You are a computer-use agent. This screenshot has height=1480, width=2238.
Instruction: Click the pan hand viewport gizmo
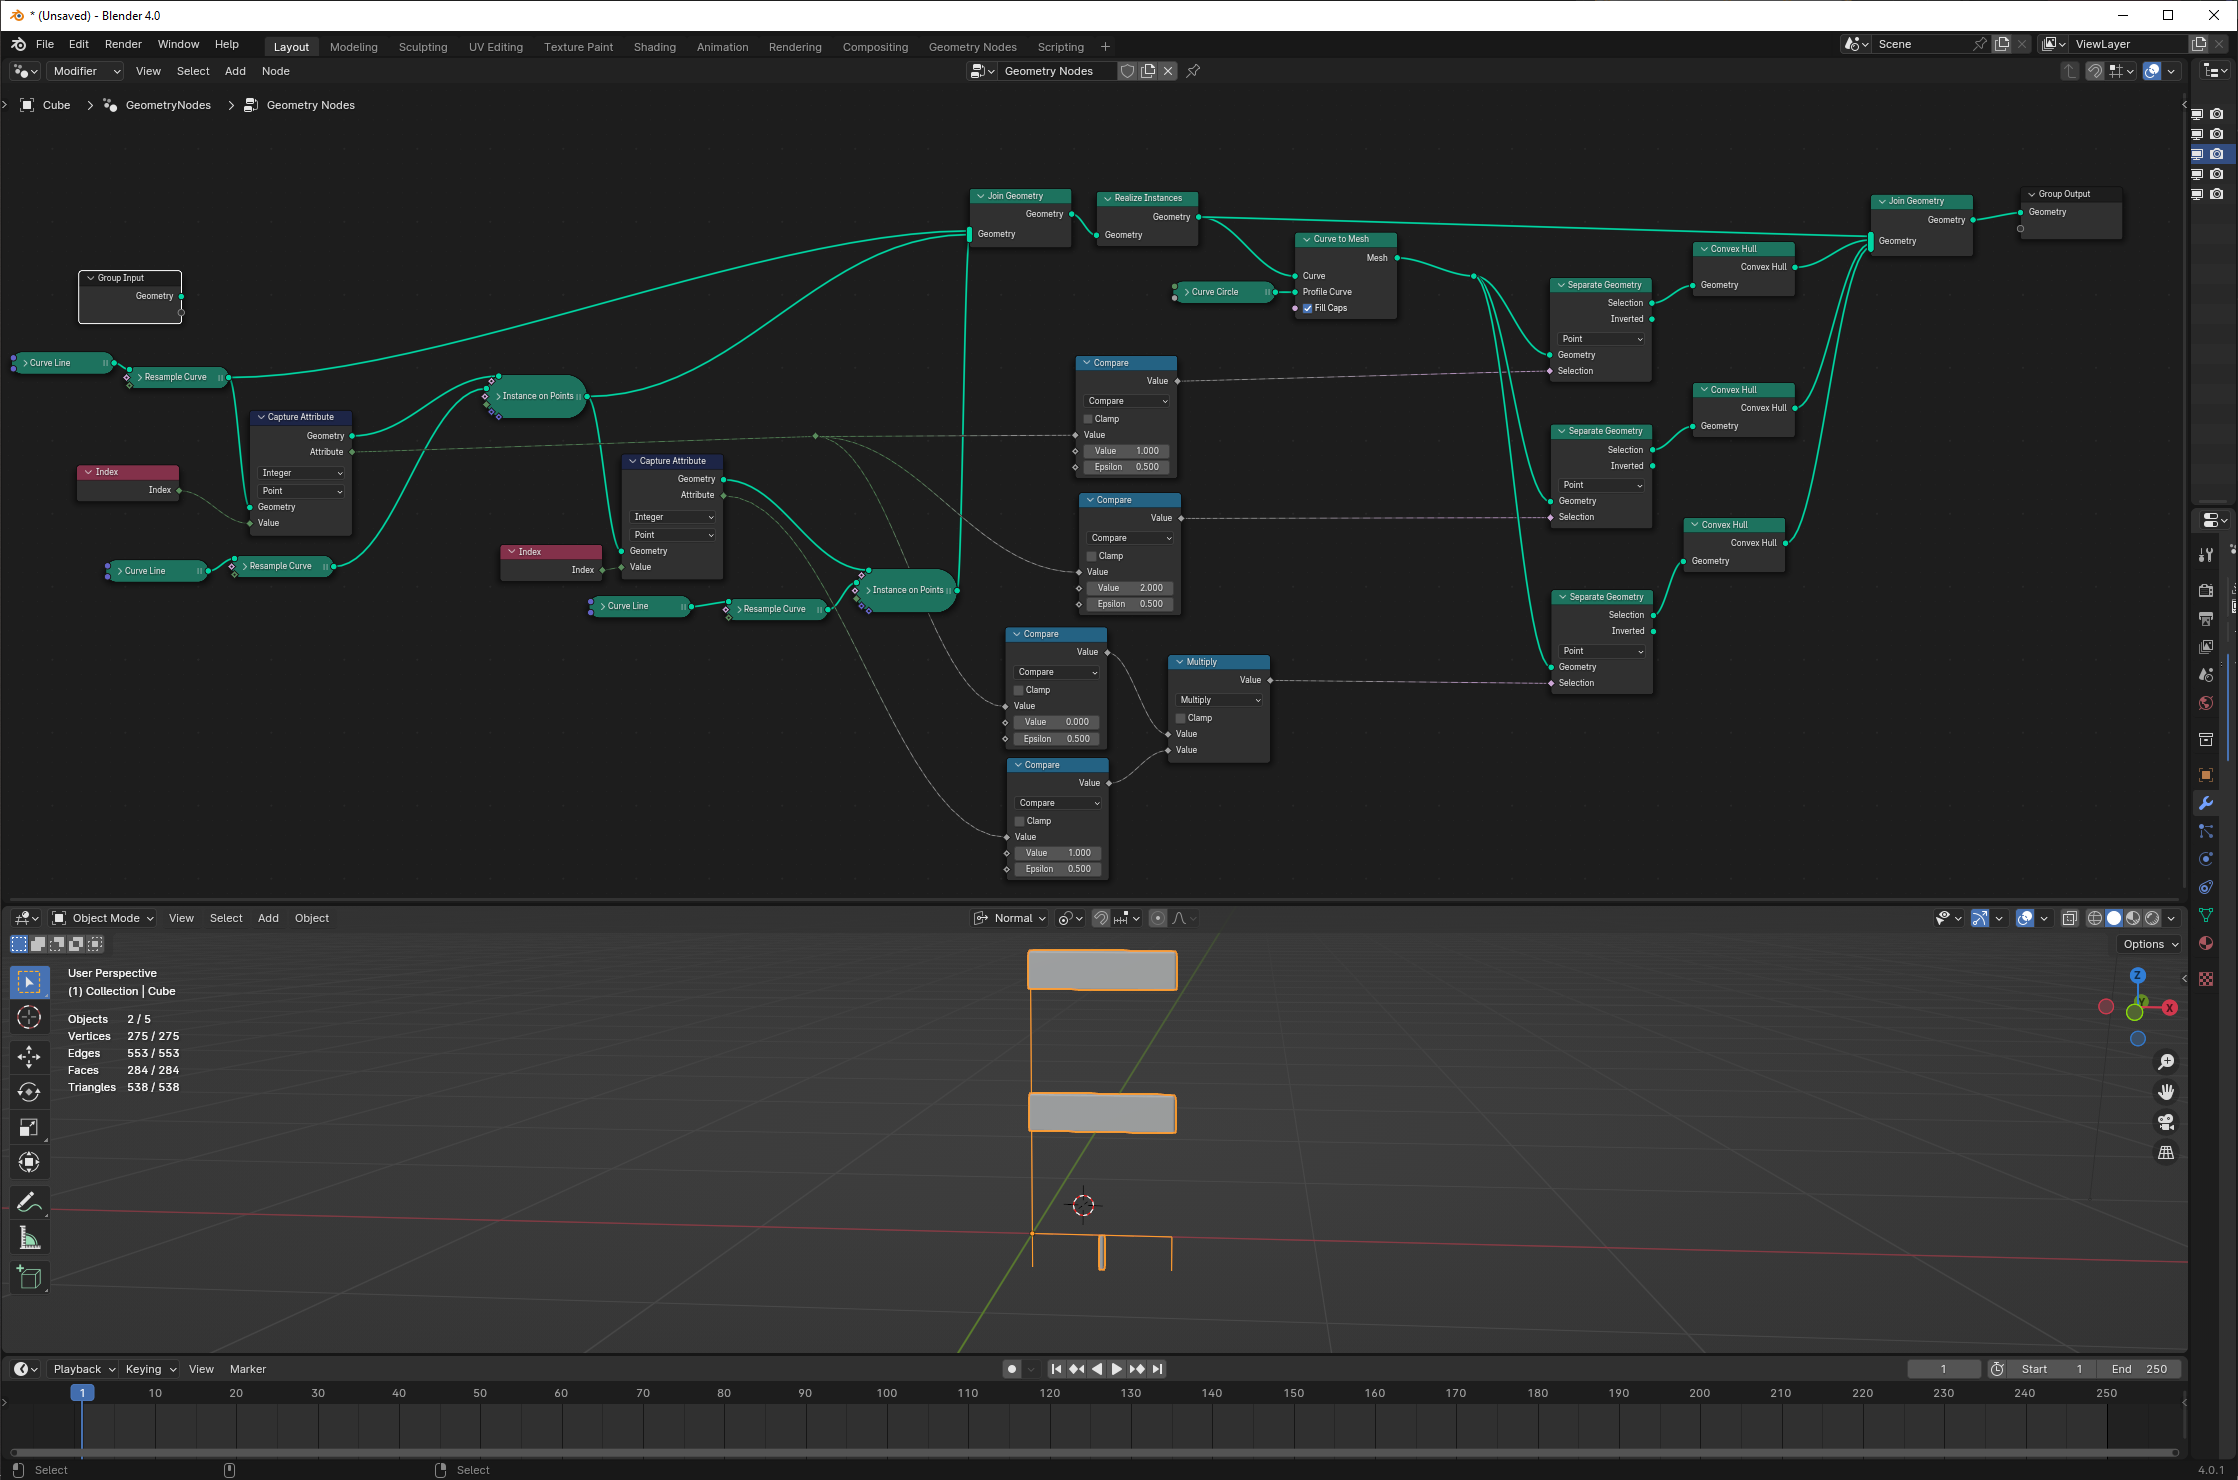pyautogui.click(x=2166, y=1092)
